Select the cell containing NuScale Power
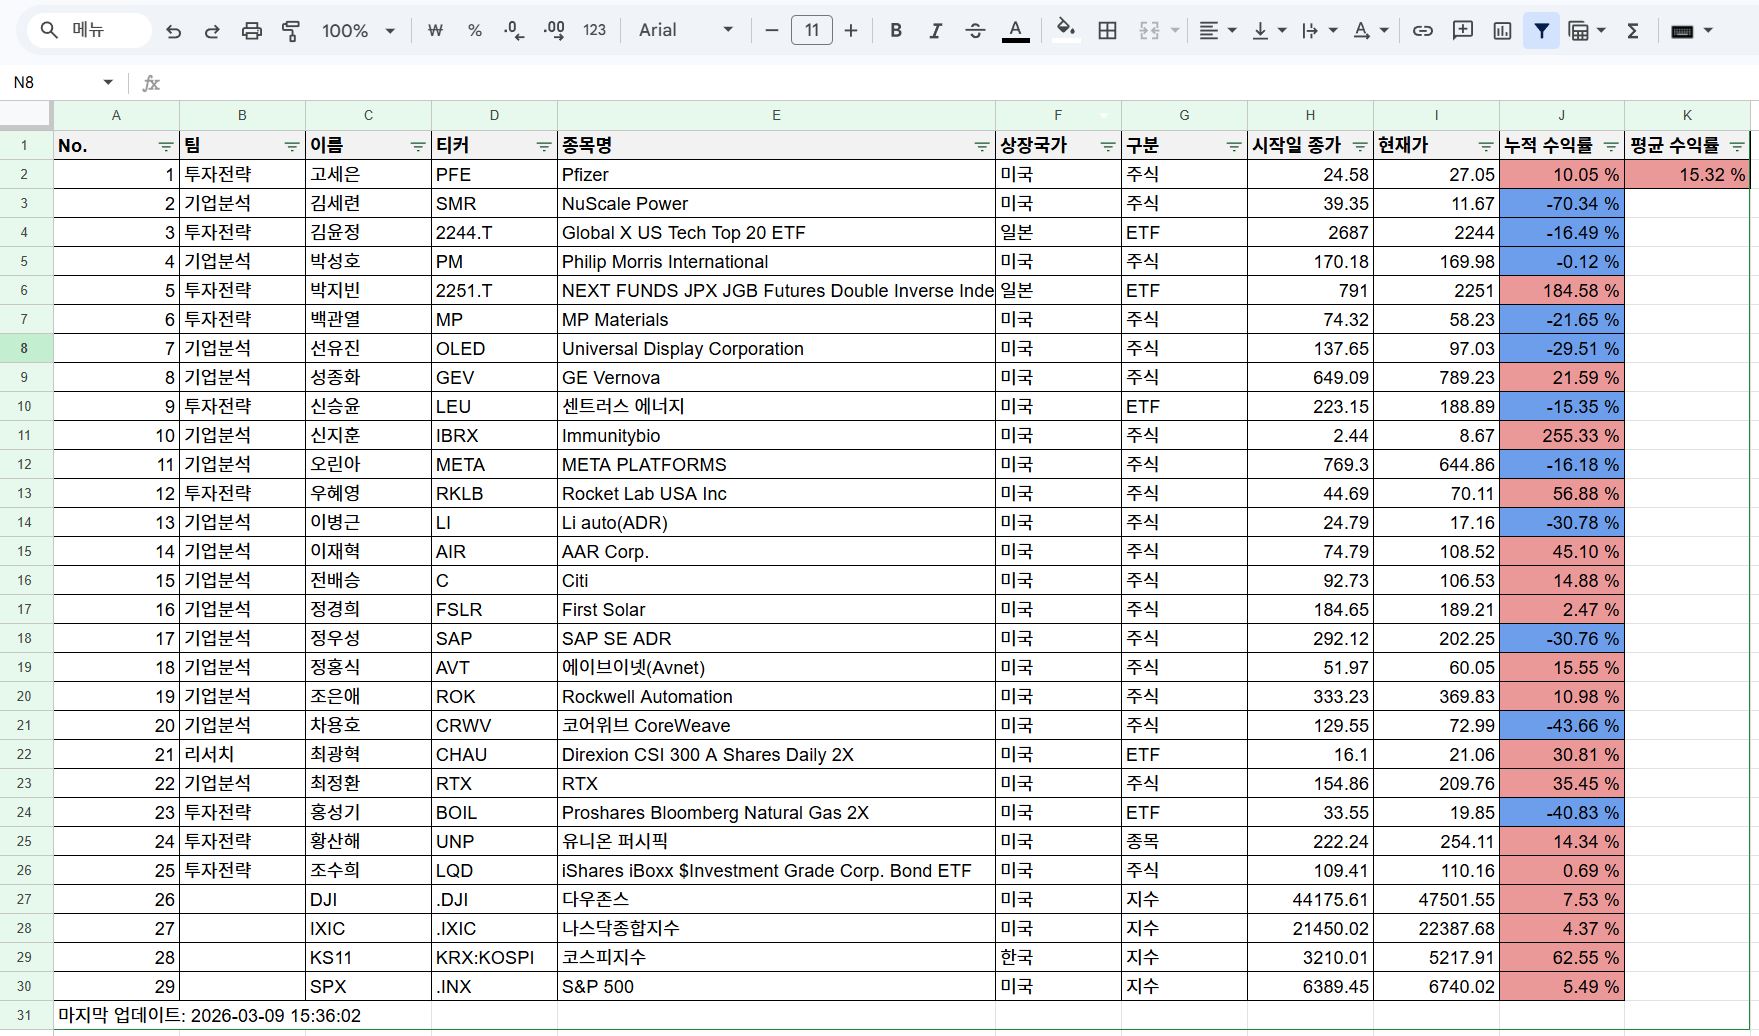The height and width of the screenshot is (1036, 1759). click(x=775, y=204)
